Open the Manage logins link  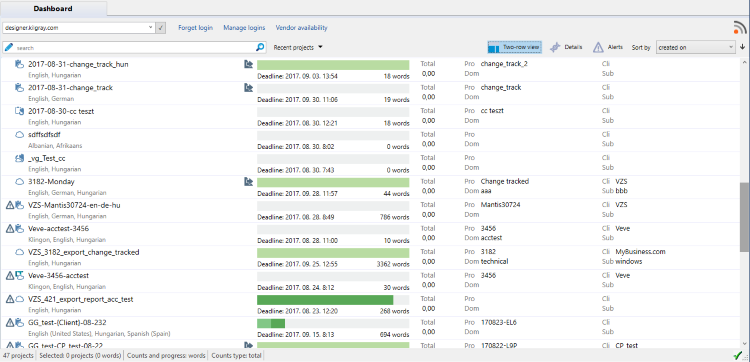(x=244, y=28)
